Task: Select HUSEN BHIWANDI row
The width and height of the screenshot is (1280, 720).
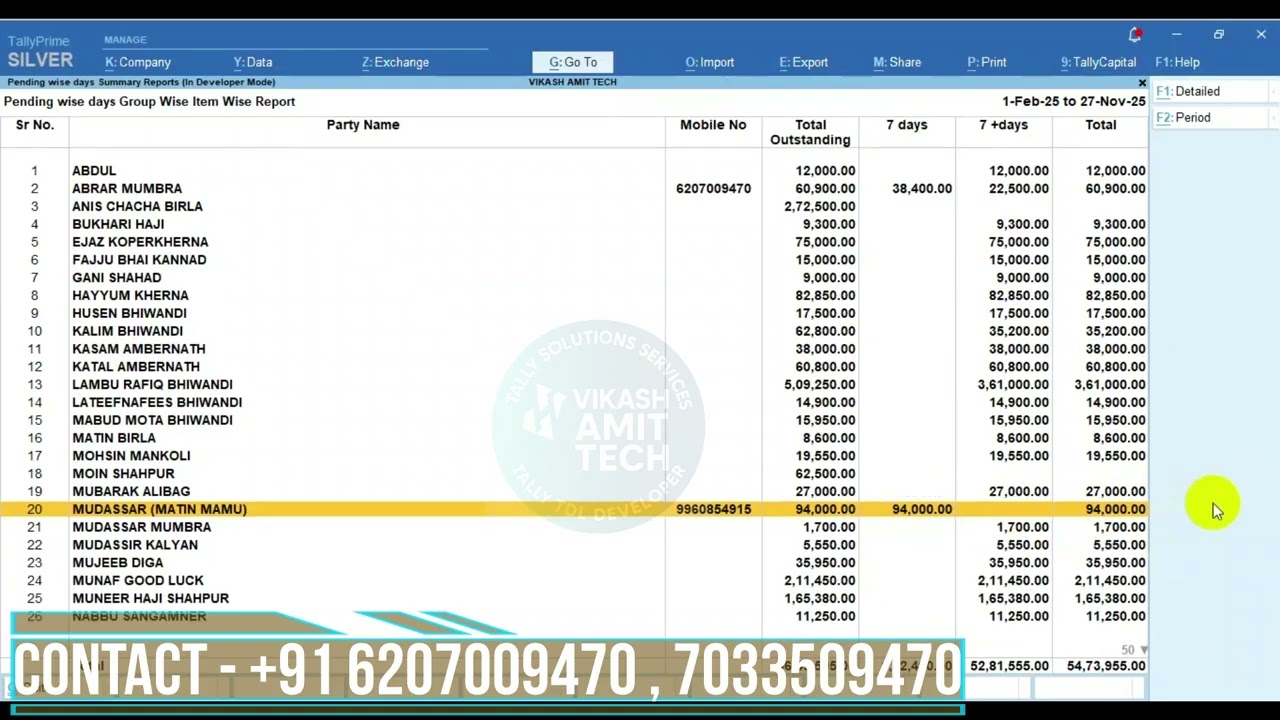Action: (573, 314)
